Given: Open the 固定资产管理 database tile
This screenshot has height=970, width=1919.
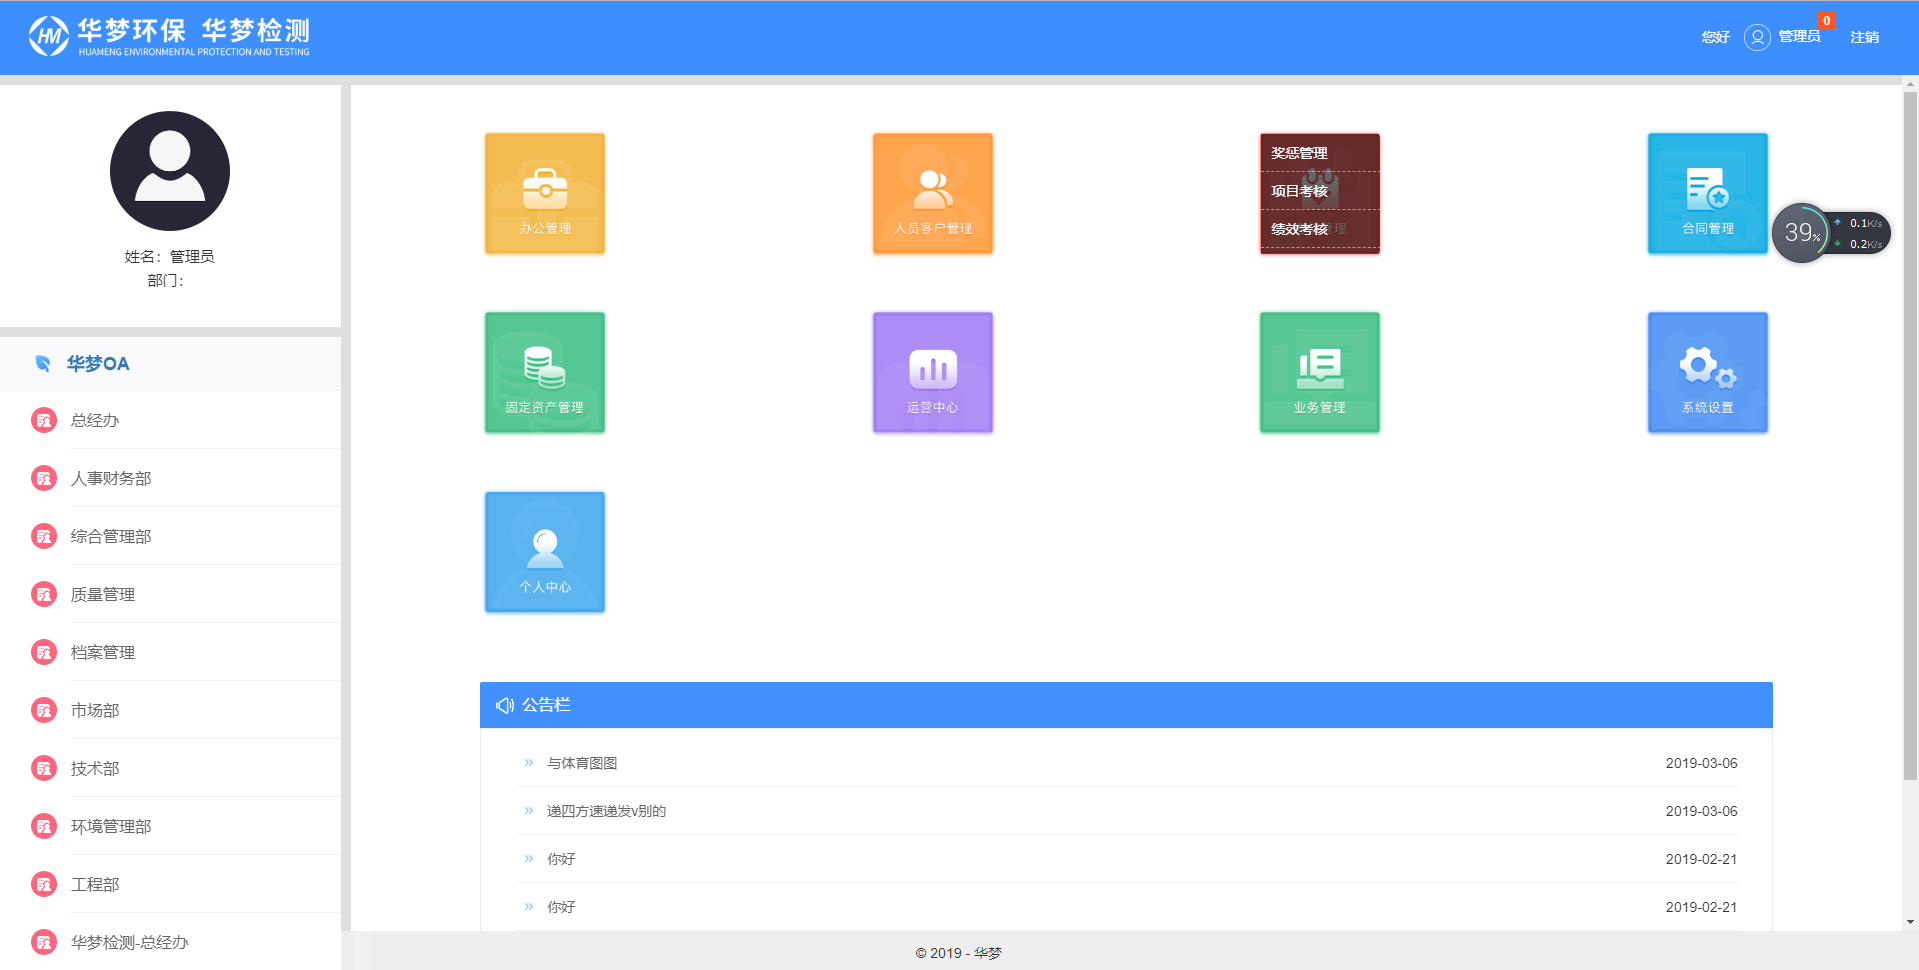Looking at the screenshot, I should (545, 372).
